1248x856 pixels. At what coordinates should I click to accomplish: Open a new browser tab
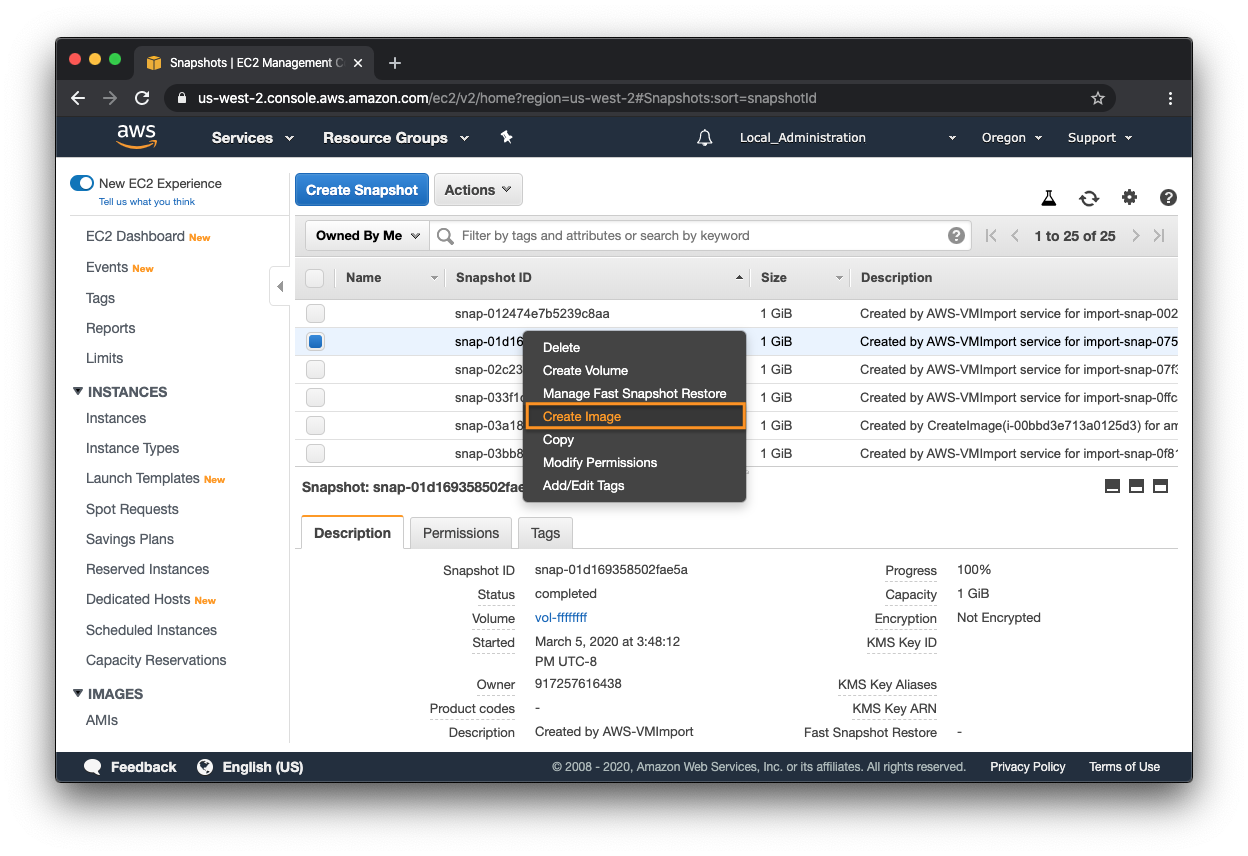[x=395, y=63]
